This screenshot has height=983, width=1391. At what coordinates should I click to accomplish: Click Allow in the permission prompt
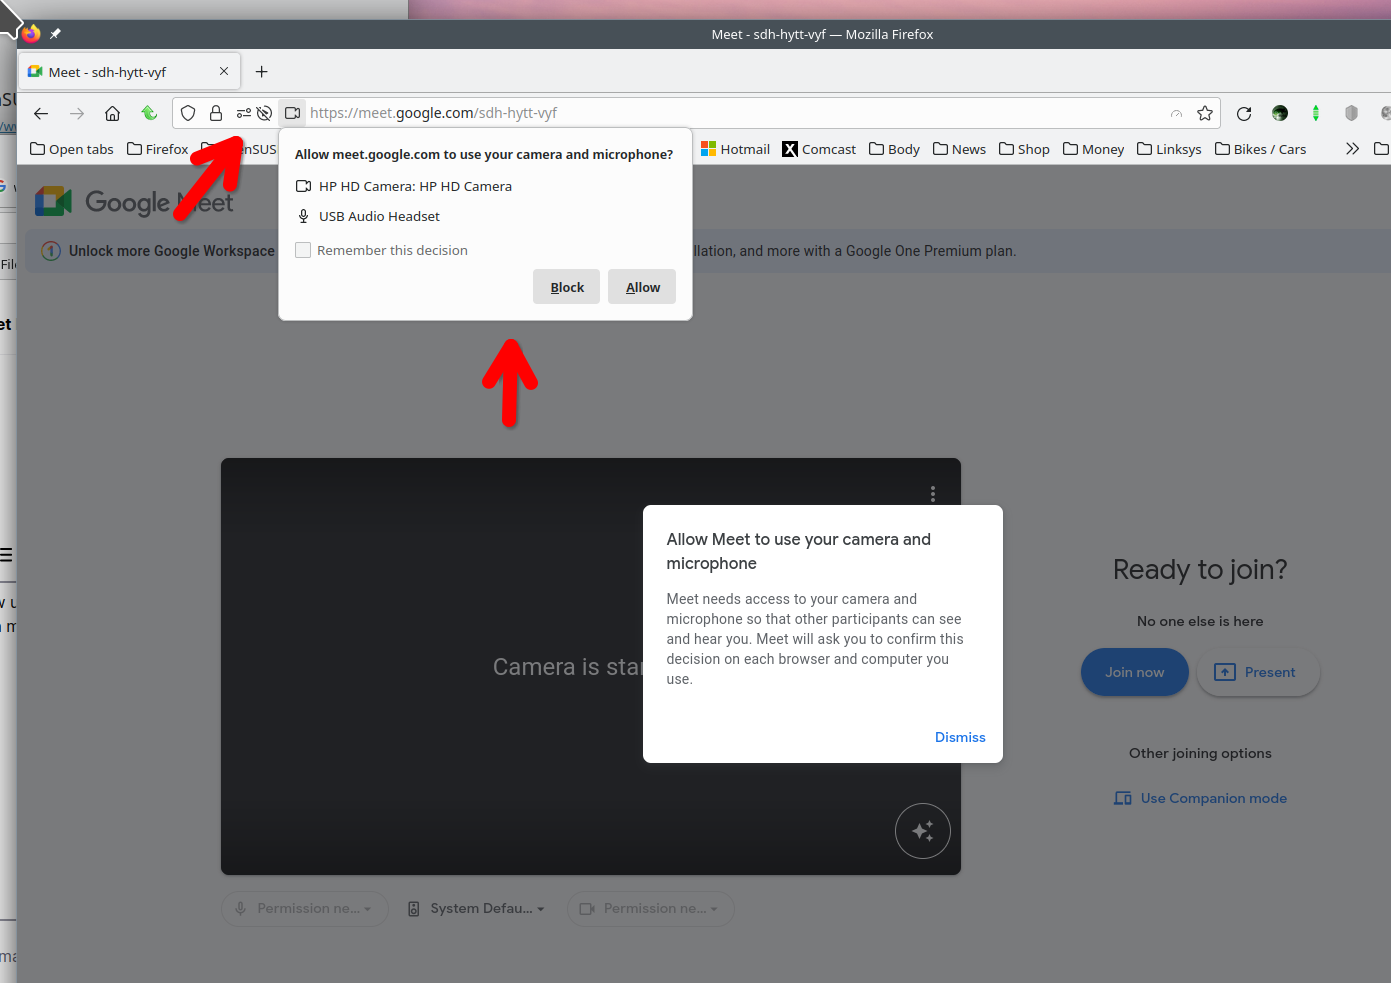[642, 287]
